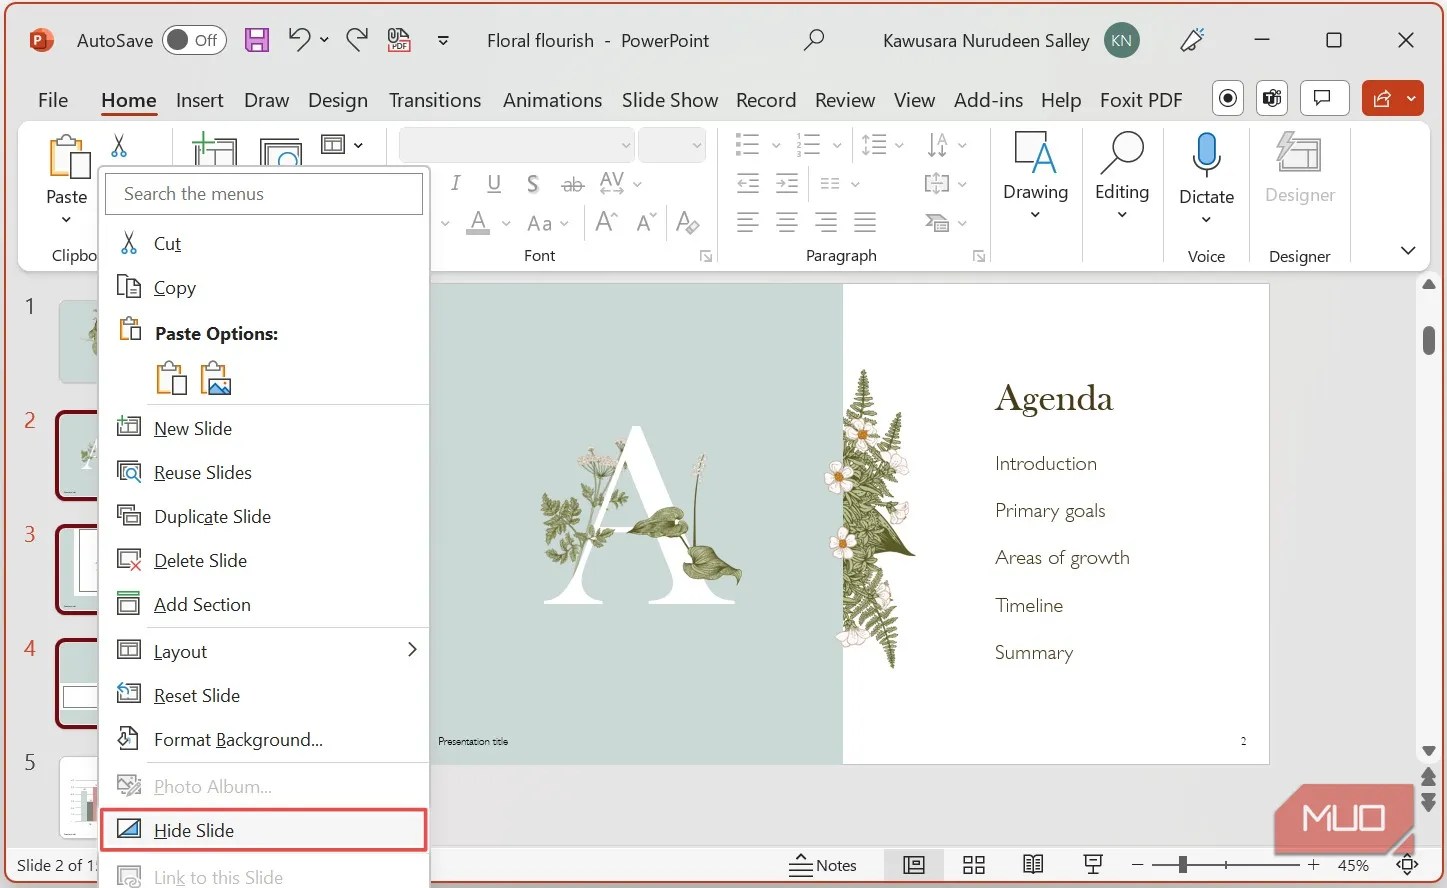Open the Comments pane icon

[1324, 98]
